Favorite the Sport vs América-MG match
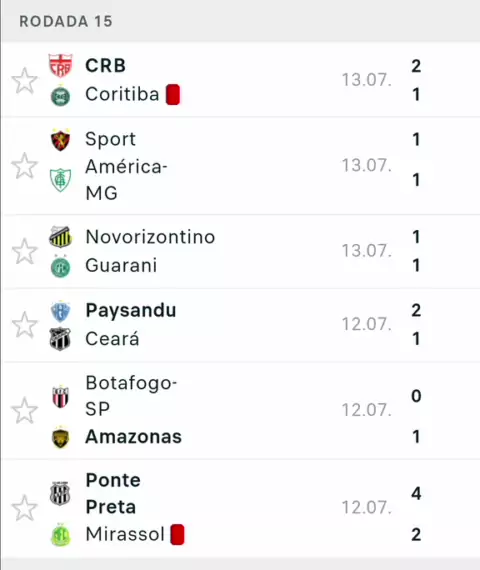Viewport: 480px width, 570px height. (24, 166)
